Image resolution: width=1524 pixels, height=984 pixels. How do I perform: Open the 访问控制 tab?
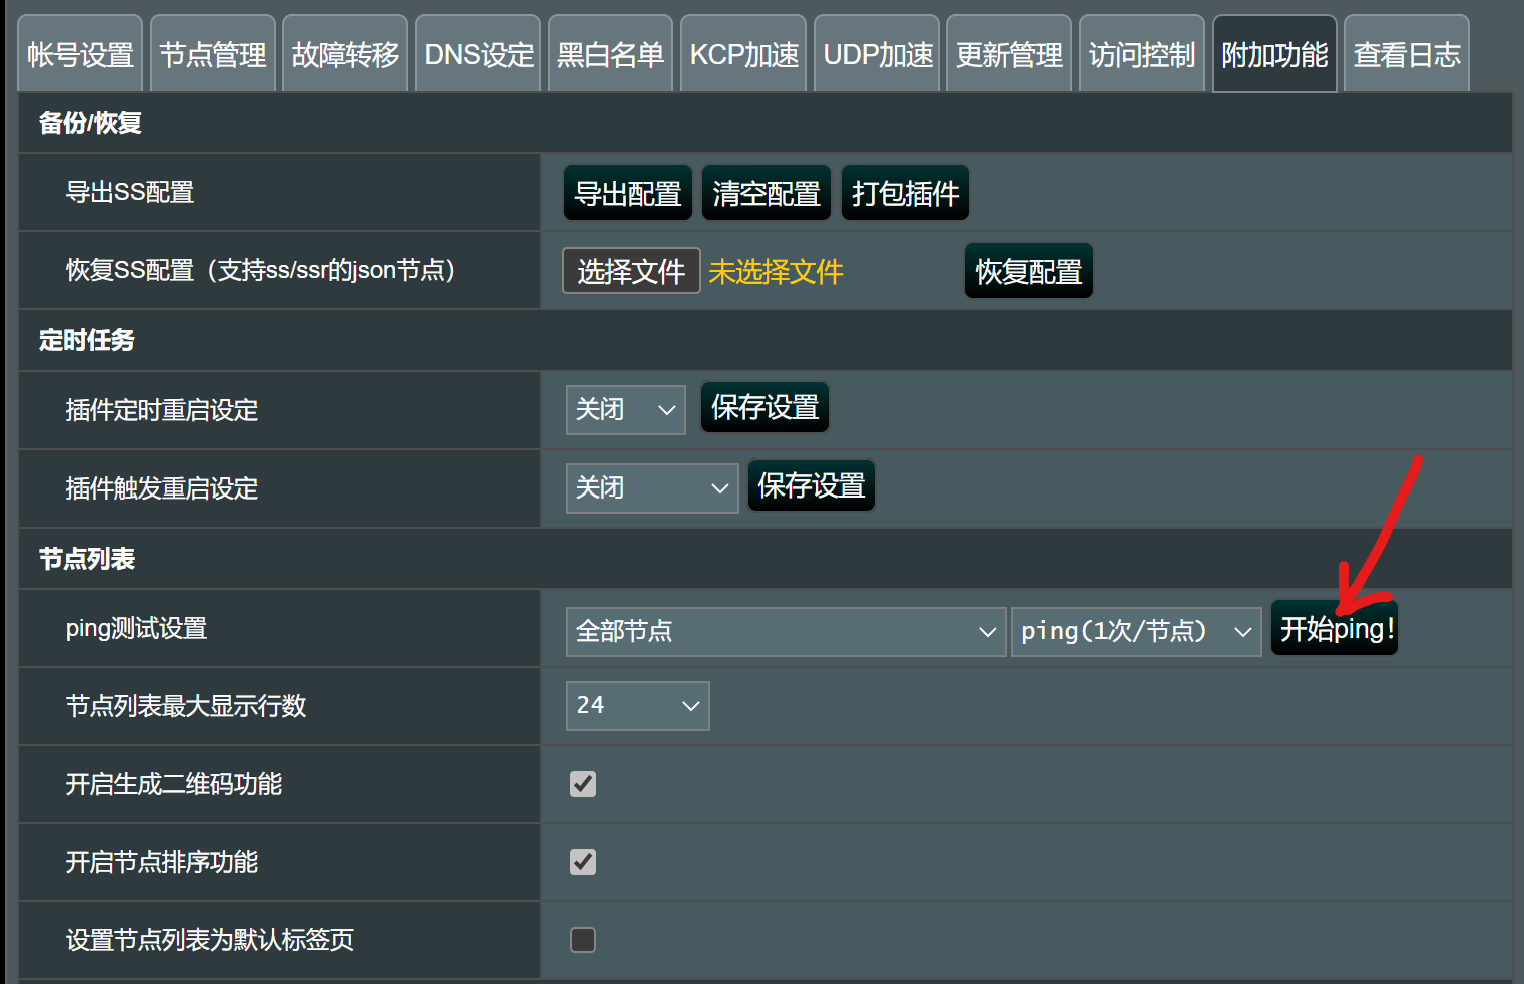point(1141,55)
